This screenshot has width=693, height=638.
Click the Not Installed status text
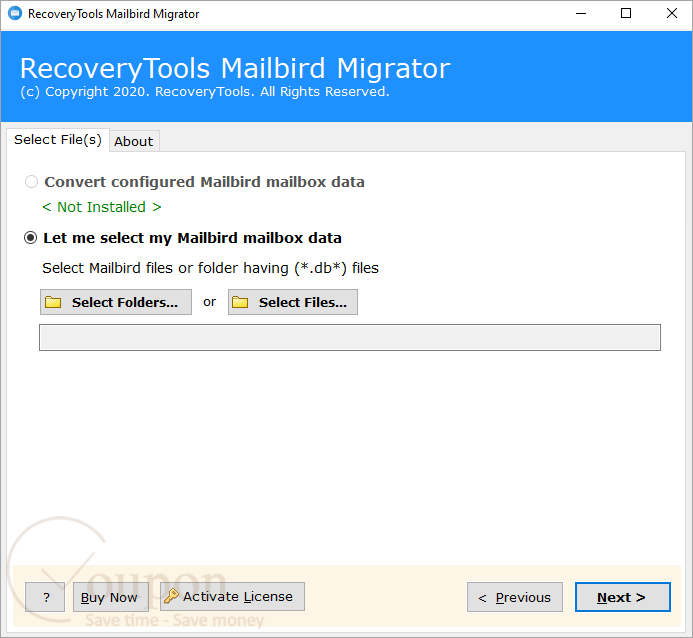[102, 207]
